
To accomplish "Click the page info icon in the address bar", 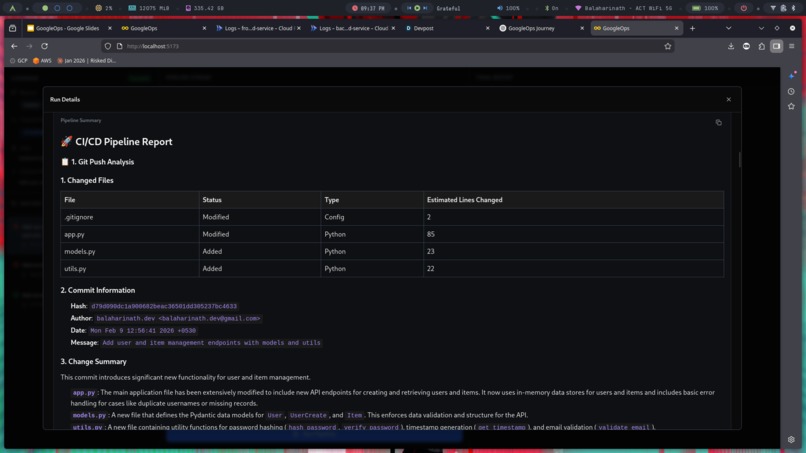I will click(119, 46).
